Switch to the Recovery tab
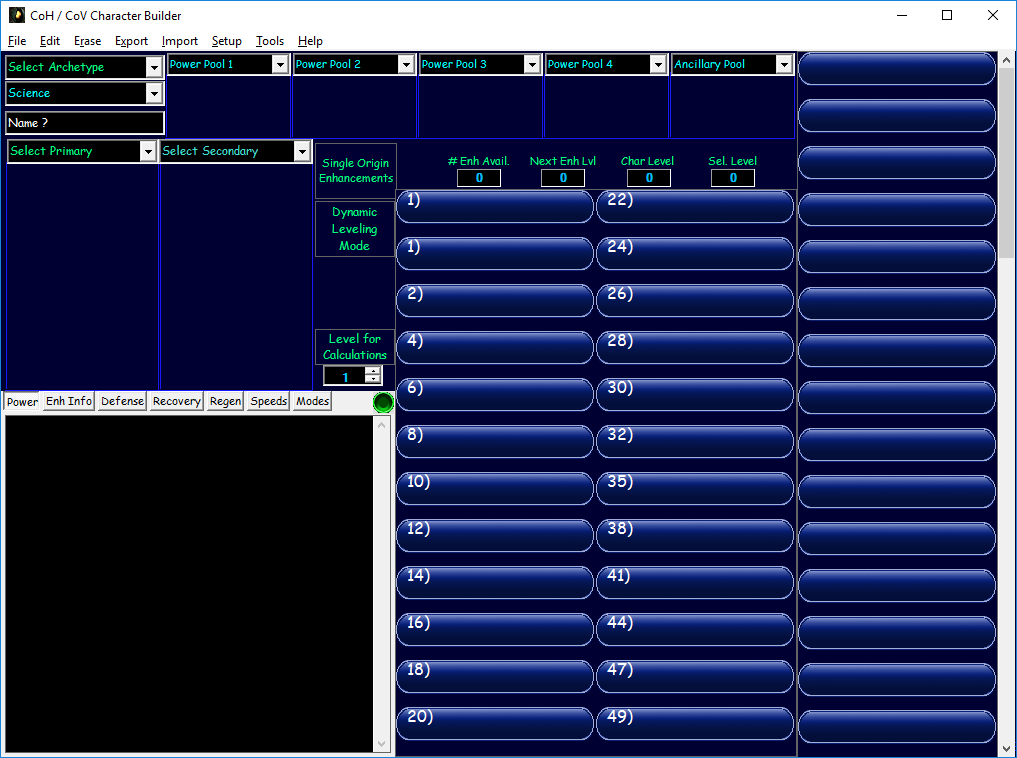Viewport: 1017px width, 758px height. 176,401
